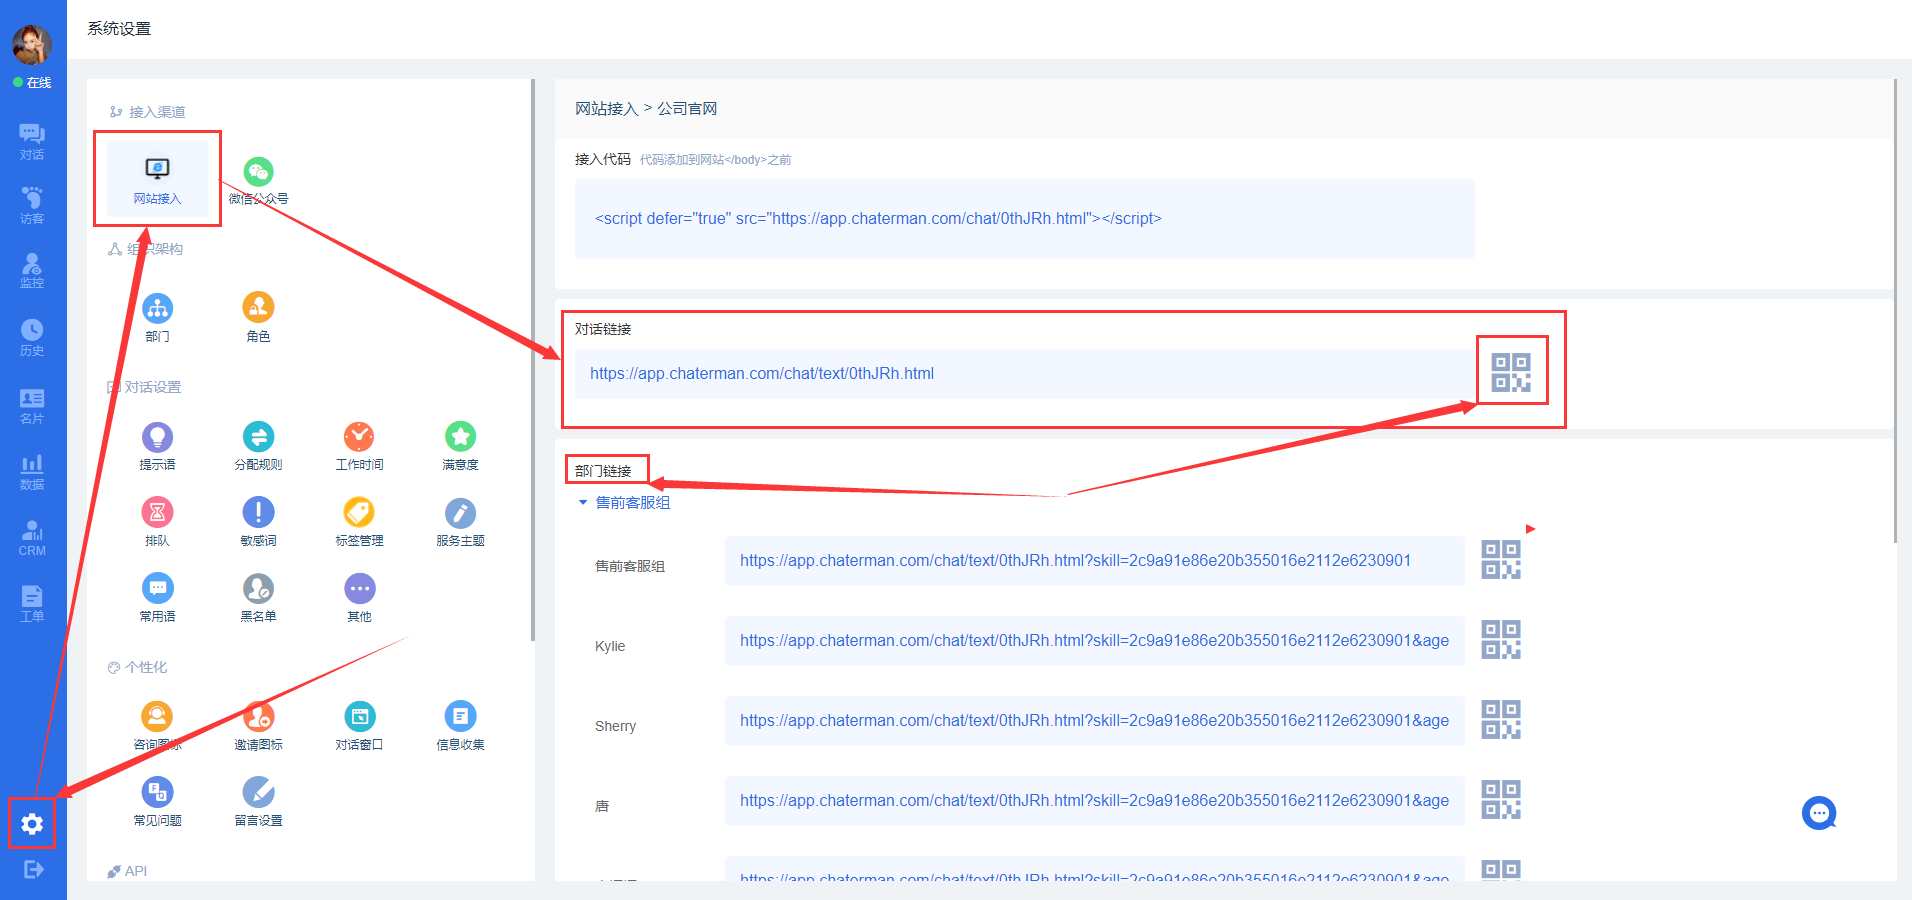Open 部门 department settings
Screen dimensions: 1912x900
[158, 318]
